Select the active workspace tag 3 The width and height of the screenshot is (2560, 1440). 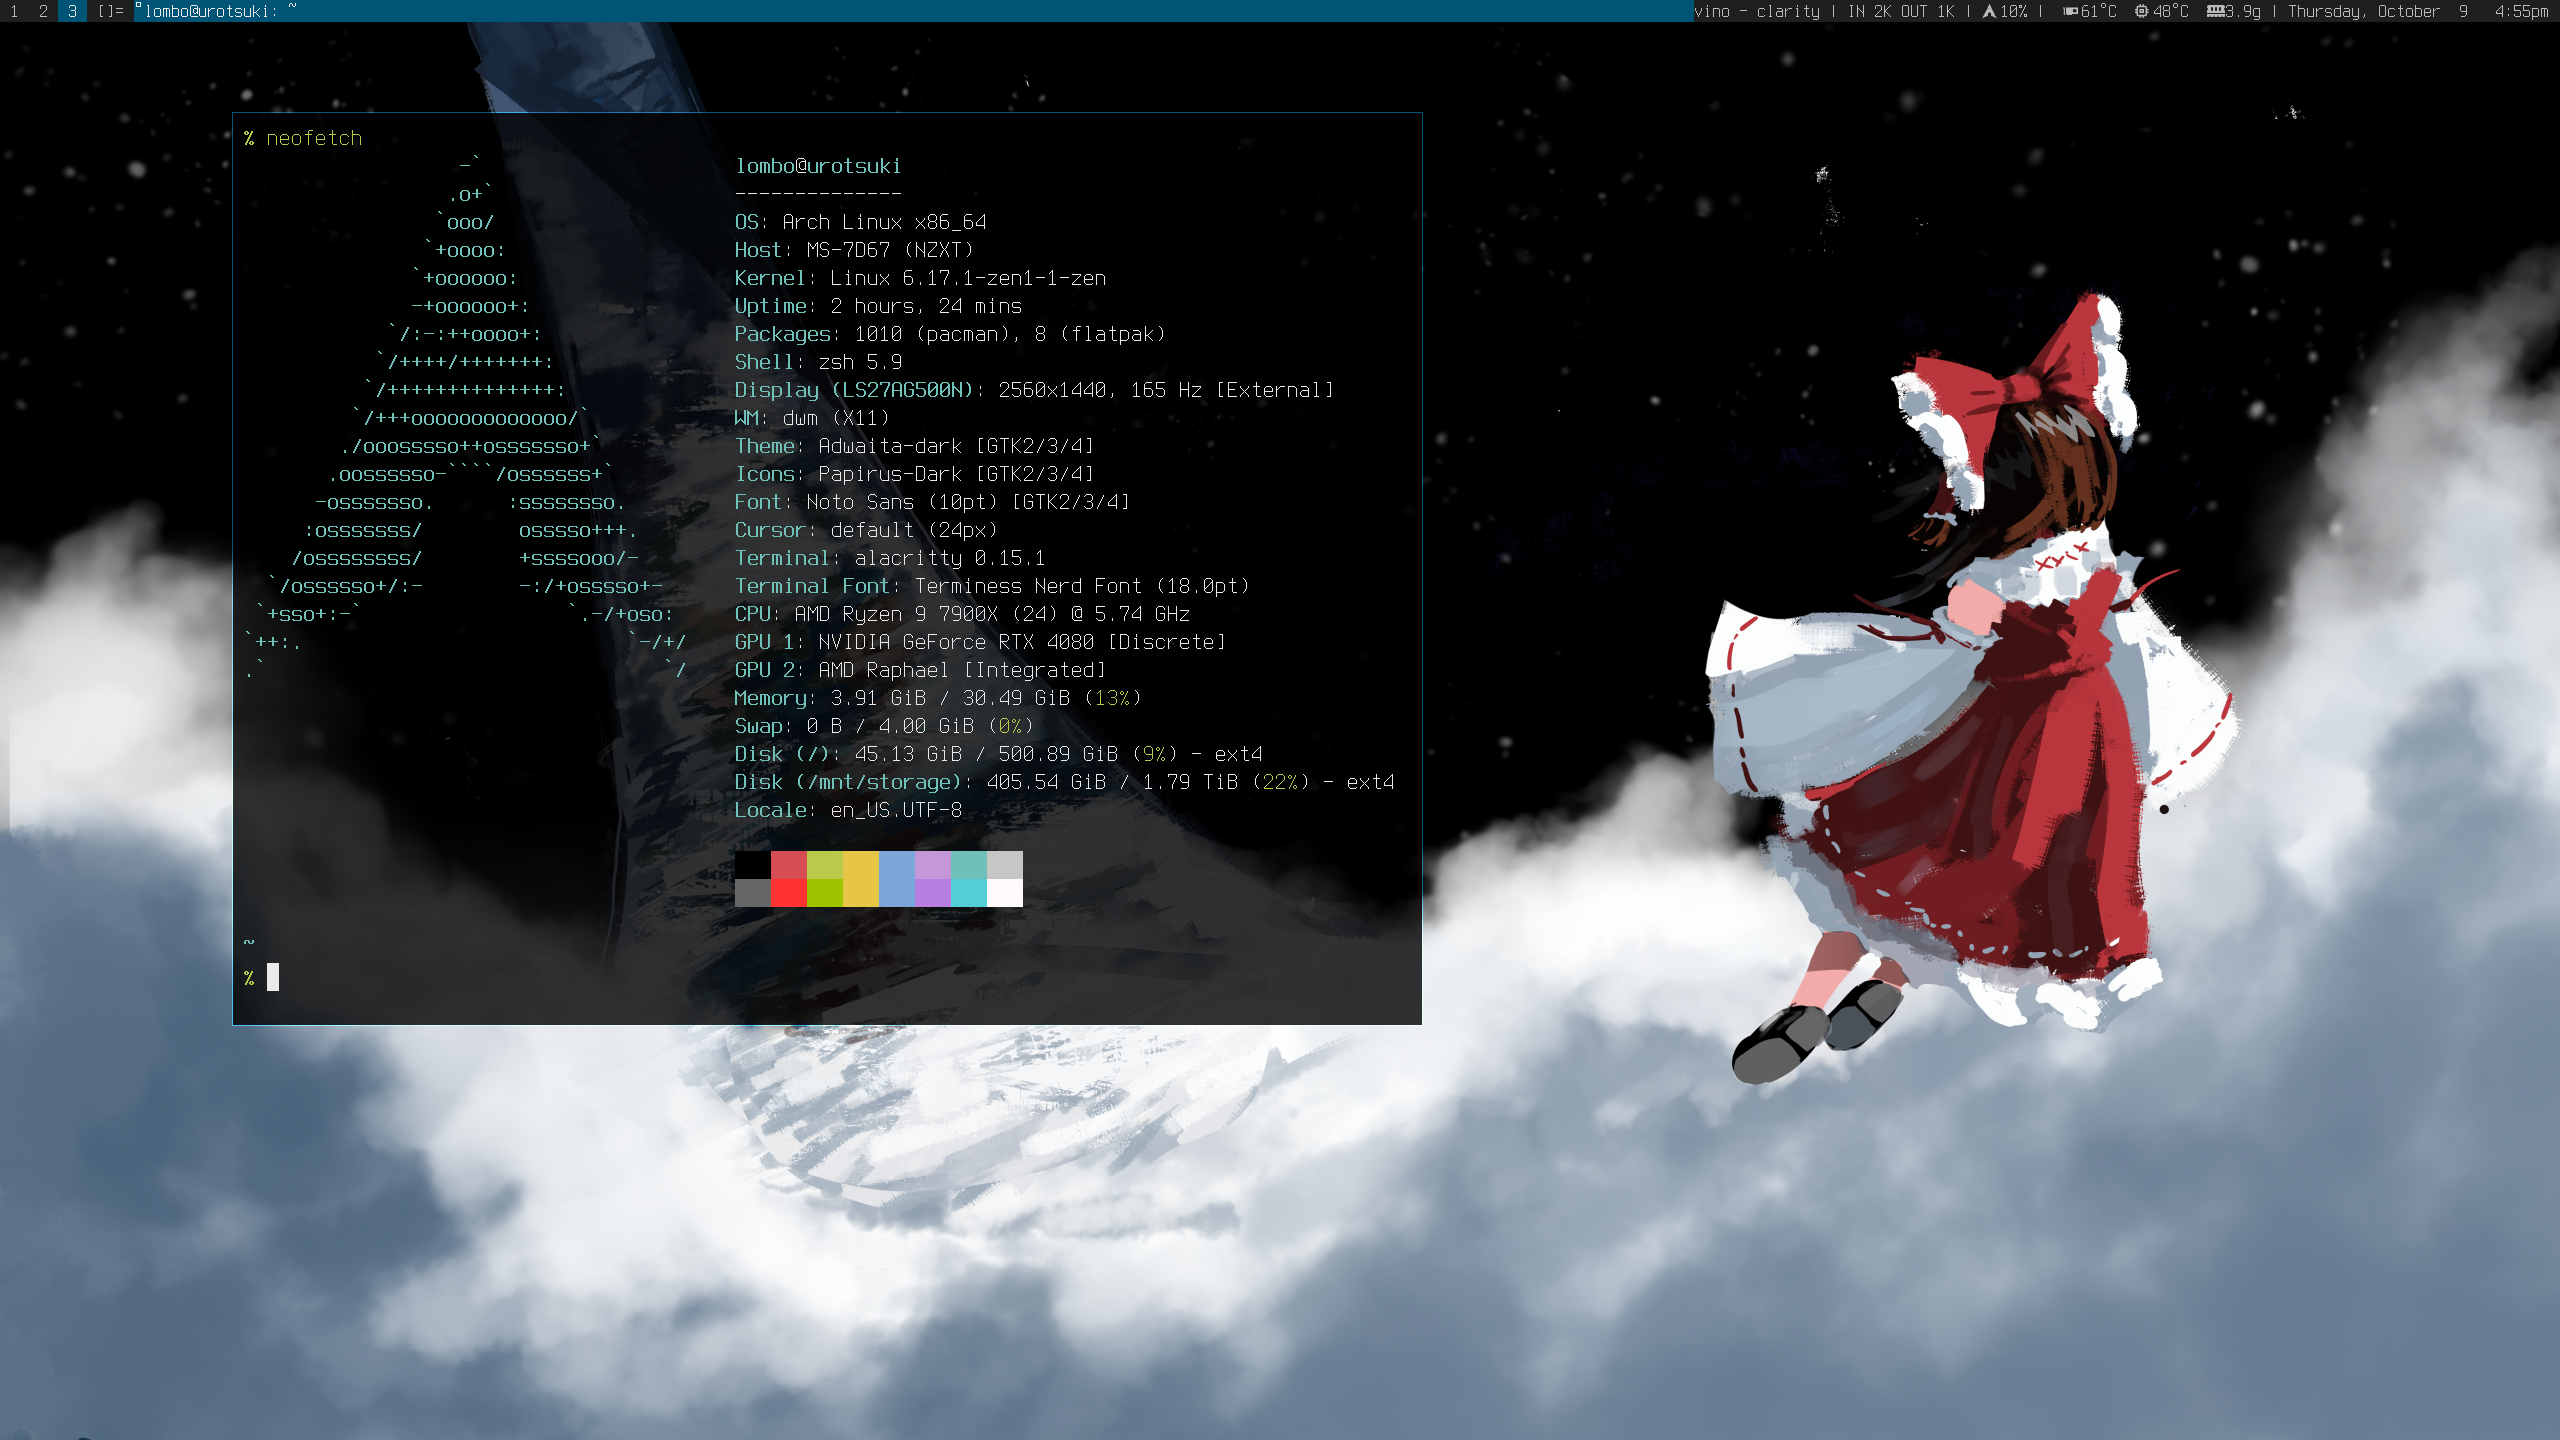click(72, 11)
